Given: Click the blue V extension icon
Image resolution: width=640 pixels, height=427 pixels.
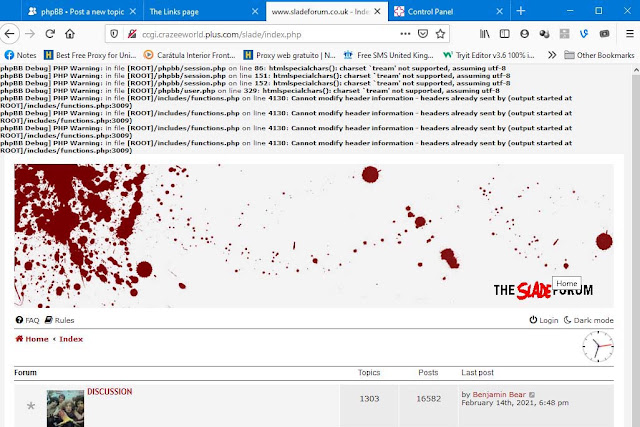Looking at the screenshot, I should tap(584, 34).
